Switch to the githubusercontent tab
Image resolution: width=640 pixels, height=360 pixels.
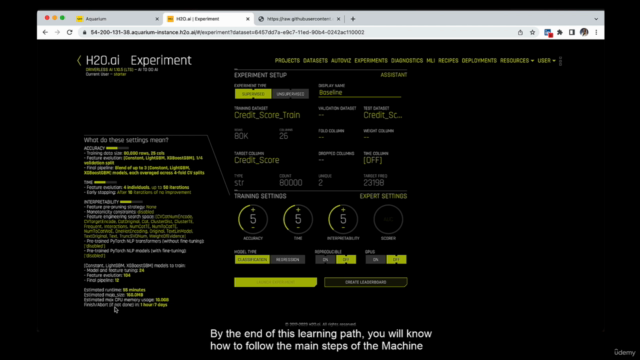tap(299, 19)
